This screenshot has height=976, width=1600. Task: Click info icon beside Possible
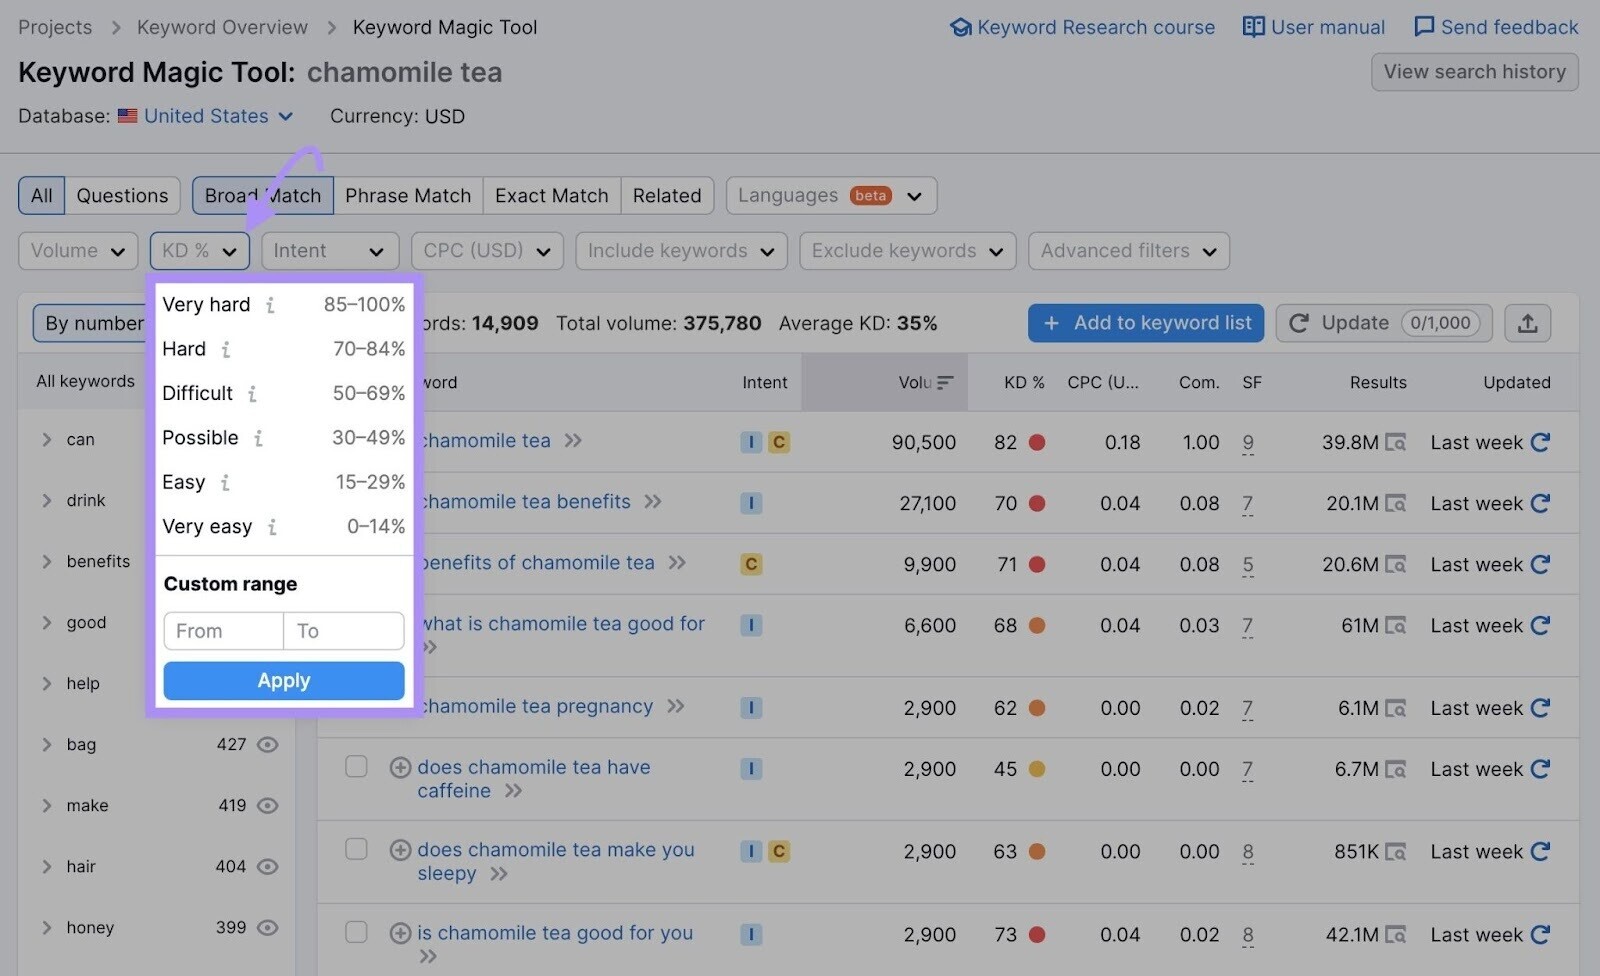258,438
